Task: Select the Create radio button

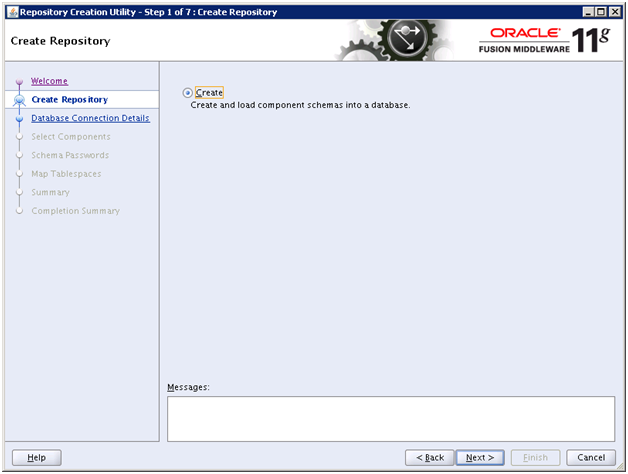Action: tap(187, 93)
